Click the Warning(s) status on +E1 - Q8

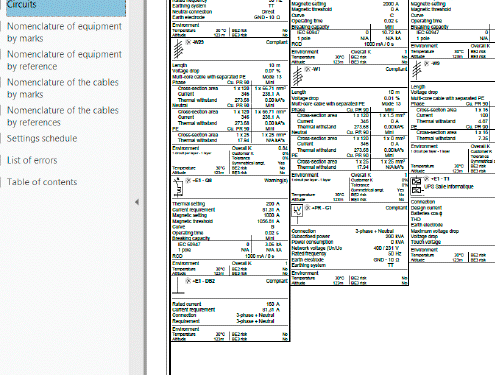[276, 180]
